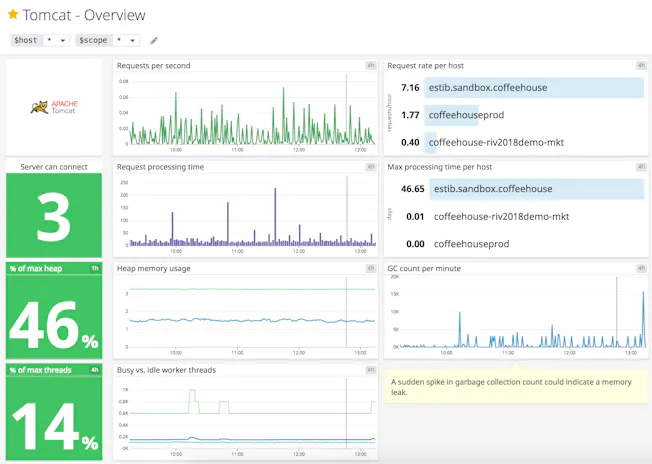
Task: Click the 4h badge on % of max threads
Action: coord(95,370)
